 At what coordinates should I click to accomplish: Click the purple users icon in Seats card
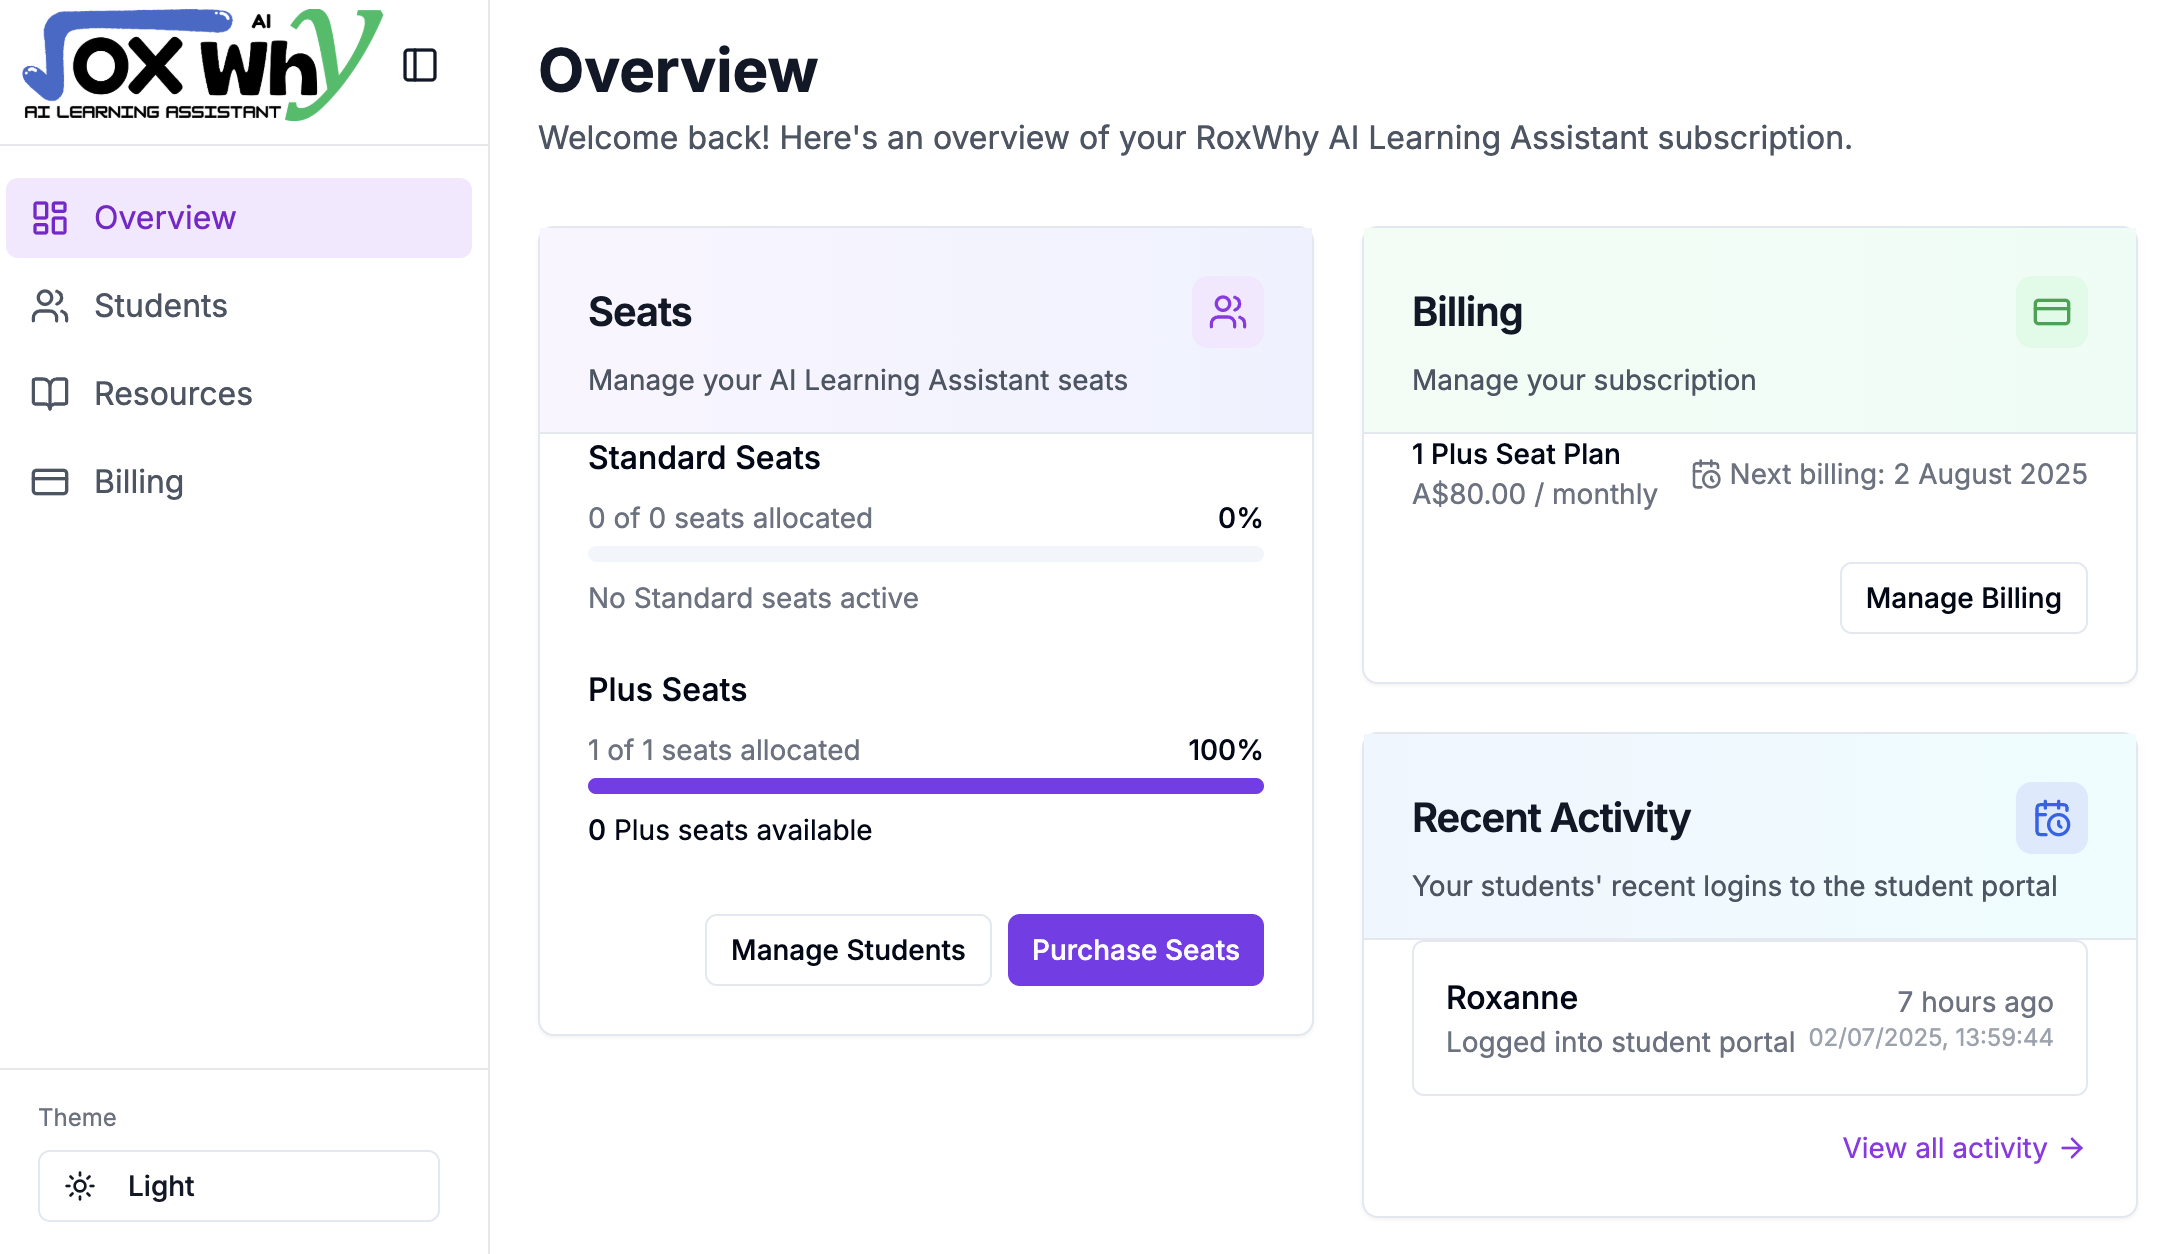[x=1228, y=312]
